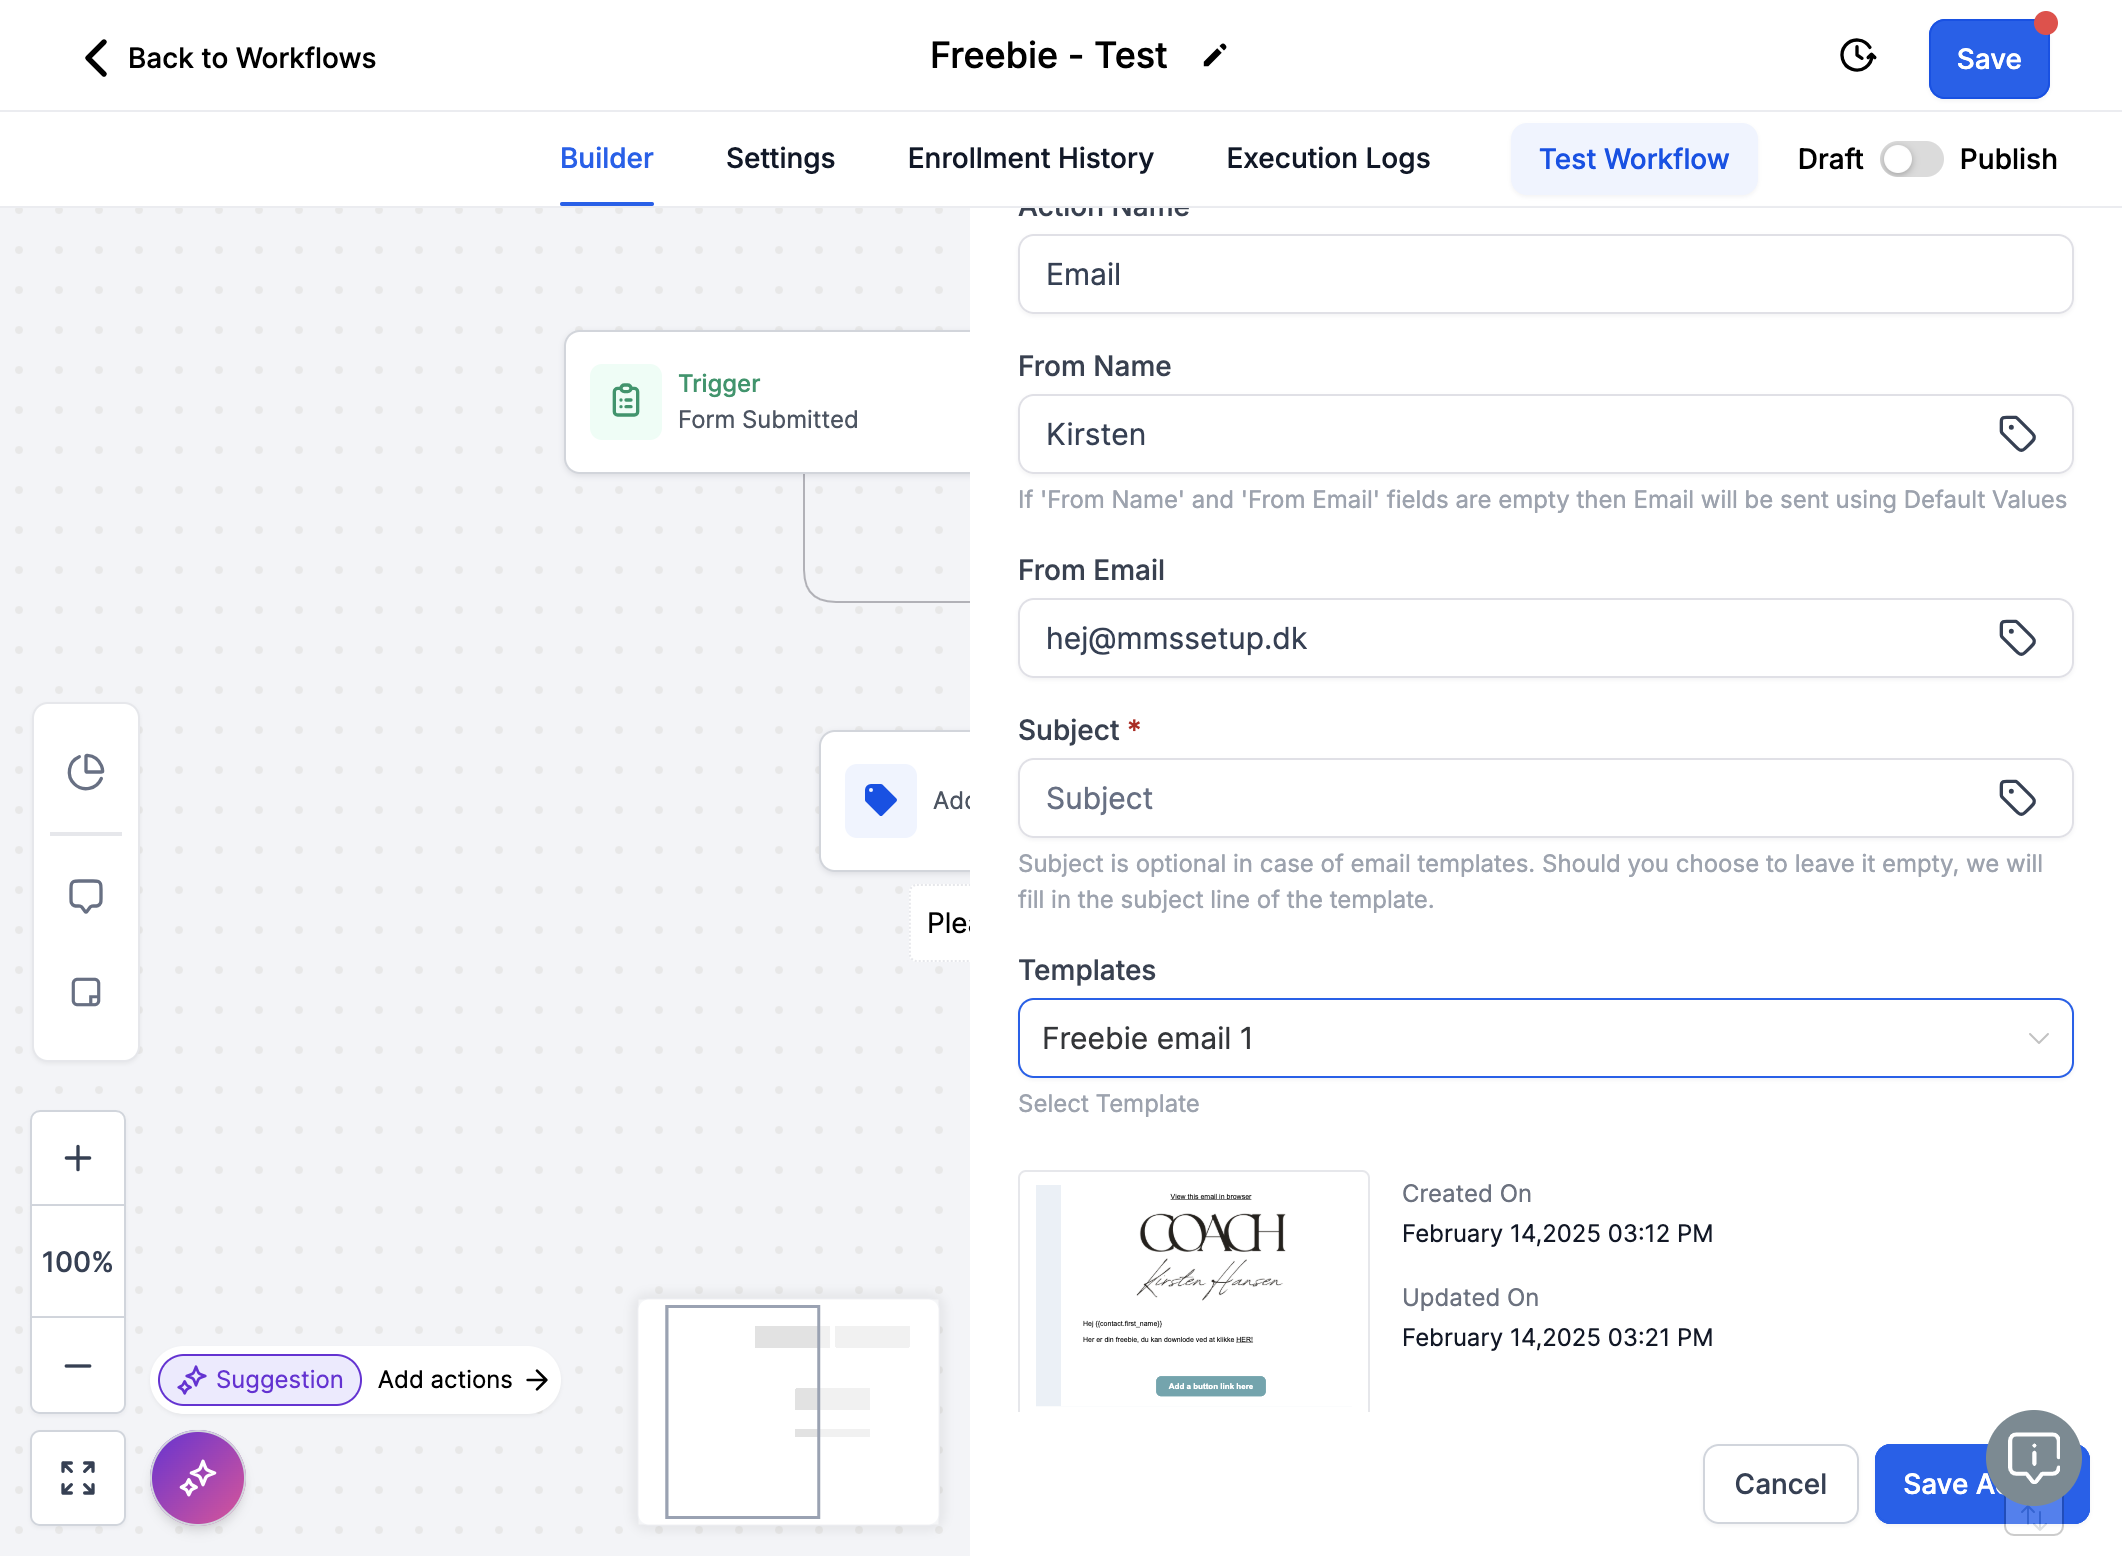Click the top Save button

(x=1989, y=59)
